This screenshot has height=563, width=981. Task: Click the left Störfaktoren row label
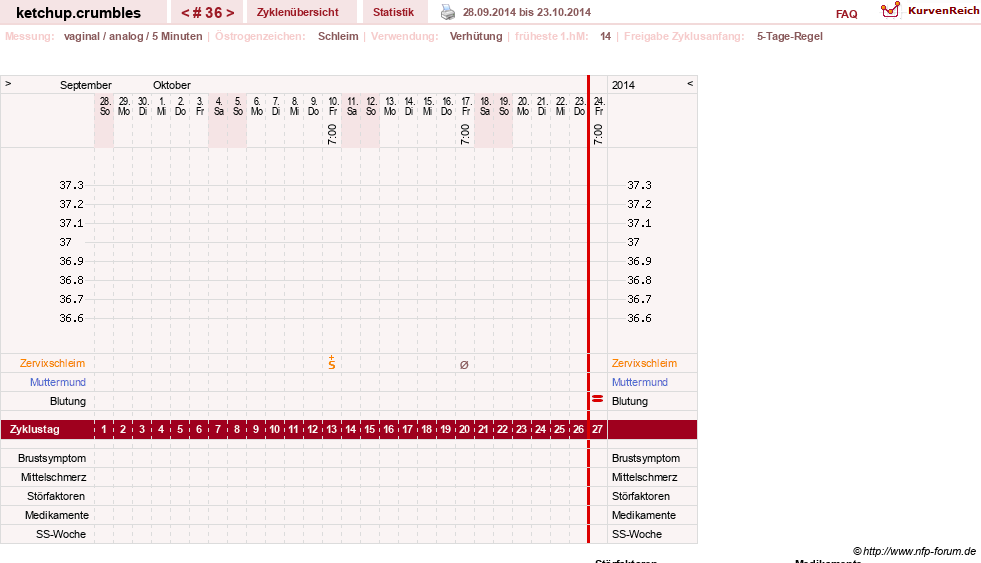pyautogui.click(x=56, y=496)
